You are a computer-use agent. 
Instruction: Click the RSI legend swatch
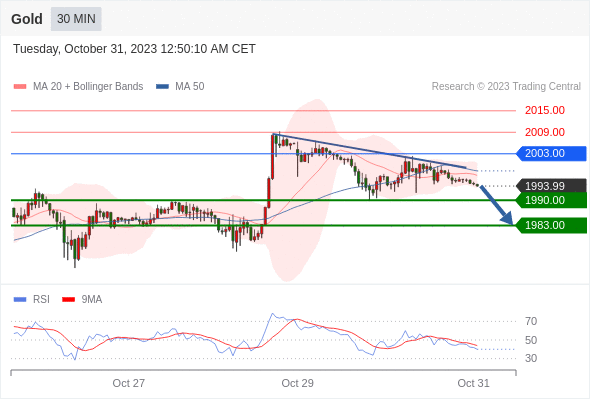click(20, 300)
